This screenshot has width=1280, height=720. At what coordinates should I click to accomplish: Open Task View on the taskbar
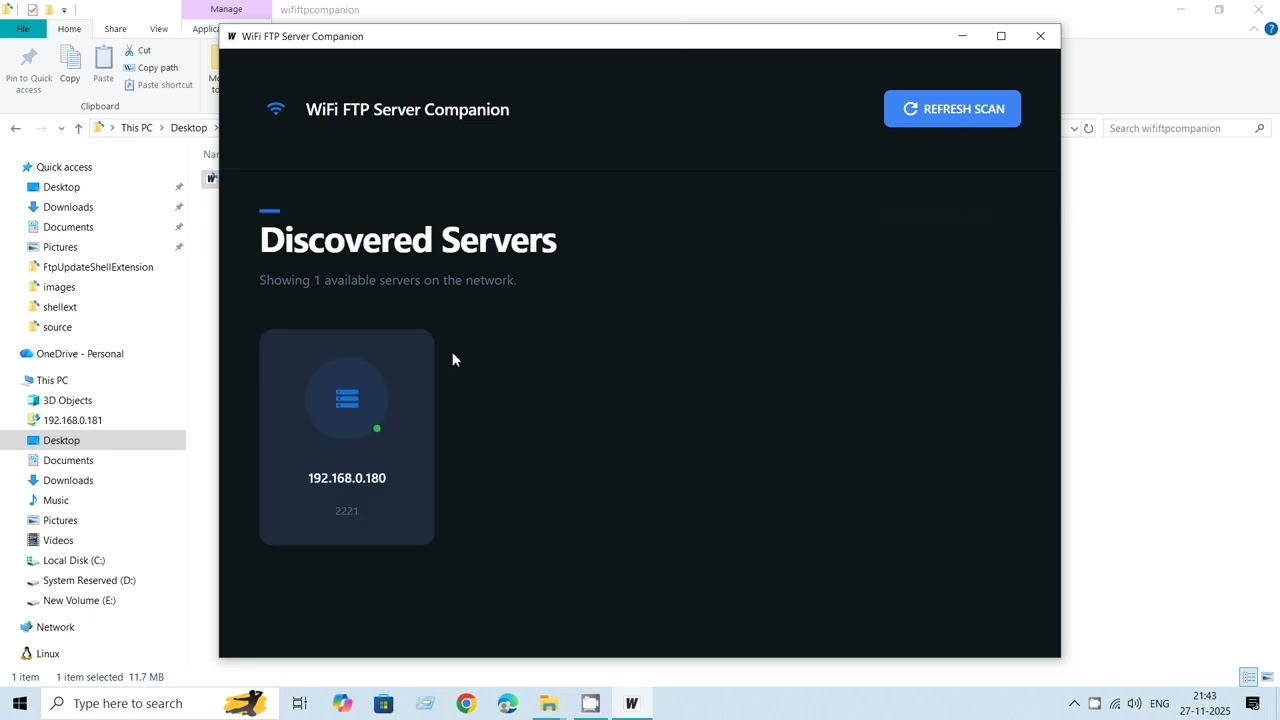click(x=299, y=703)
